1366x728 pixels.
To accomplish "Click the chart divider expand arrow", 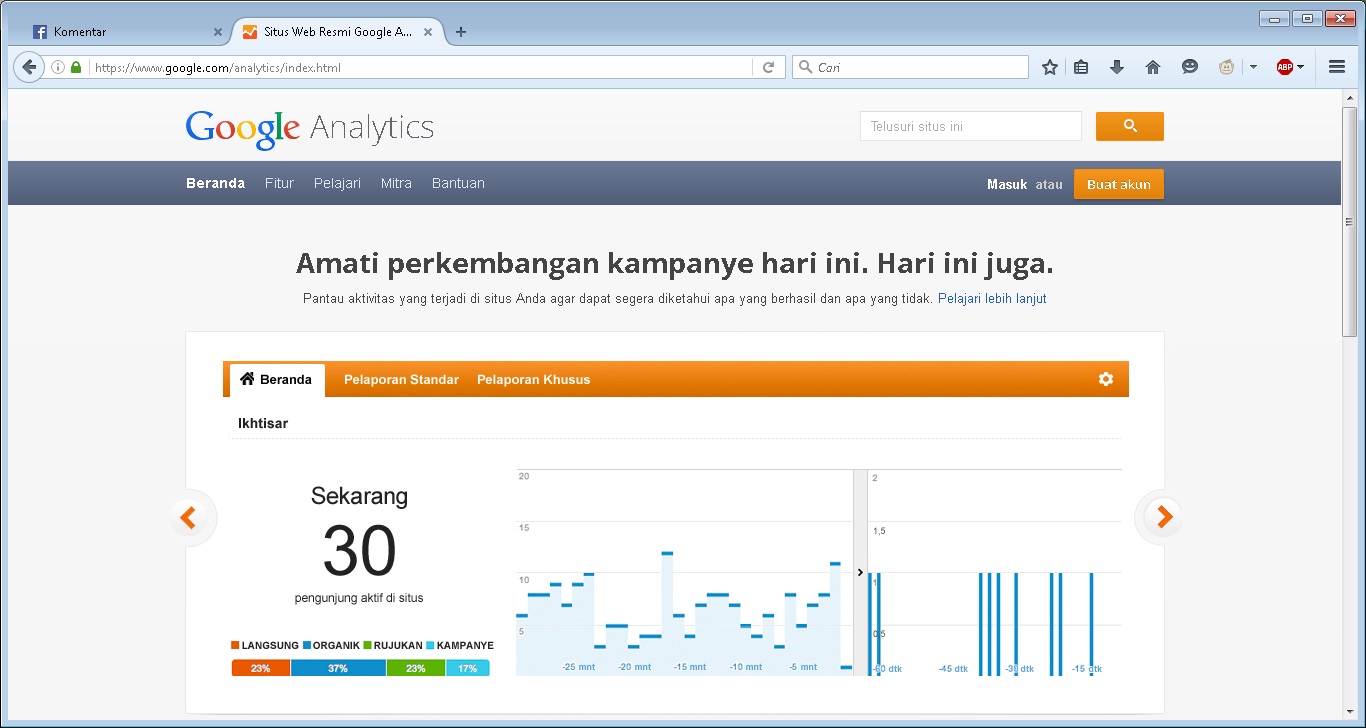I will (x=860, y=572).
